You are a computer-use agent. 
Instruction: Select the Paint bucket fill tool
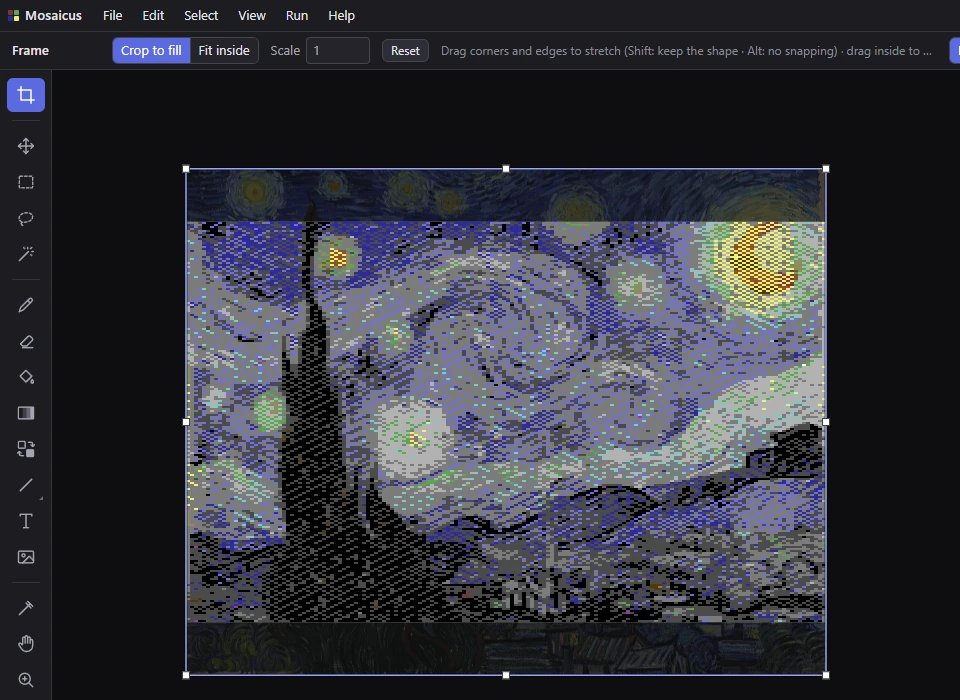26,377
